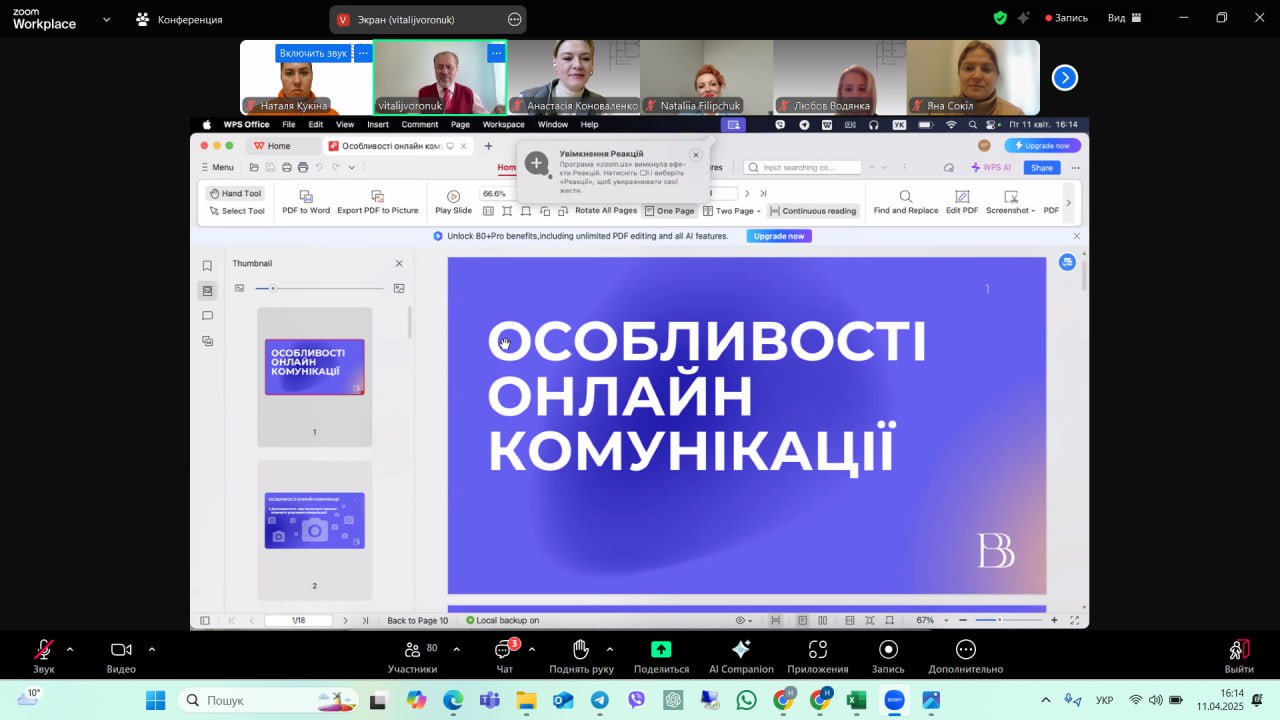Open the AI Companion icon
1280x720 pixels.
tap(741, 650)
